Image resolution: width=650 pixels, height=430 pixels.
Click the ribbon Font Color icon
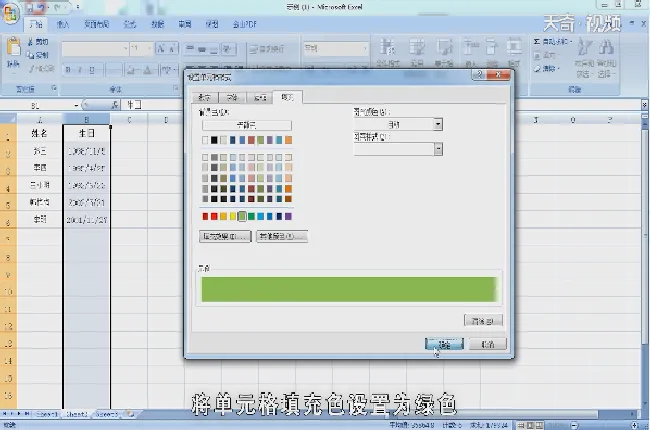[x=148, y=70]
